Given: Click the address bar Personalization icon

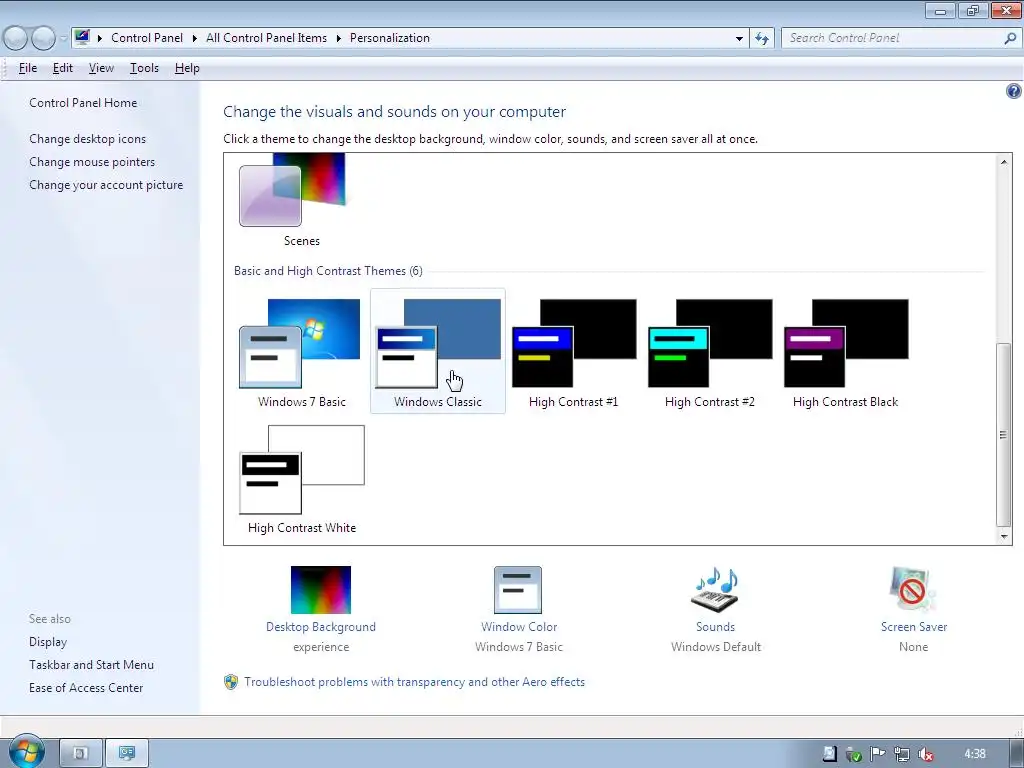Looking at the screenshot, I should click(82, 37).
